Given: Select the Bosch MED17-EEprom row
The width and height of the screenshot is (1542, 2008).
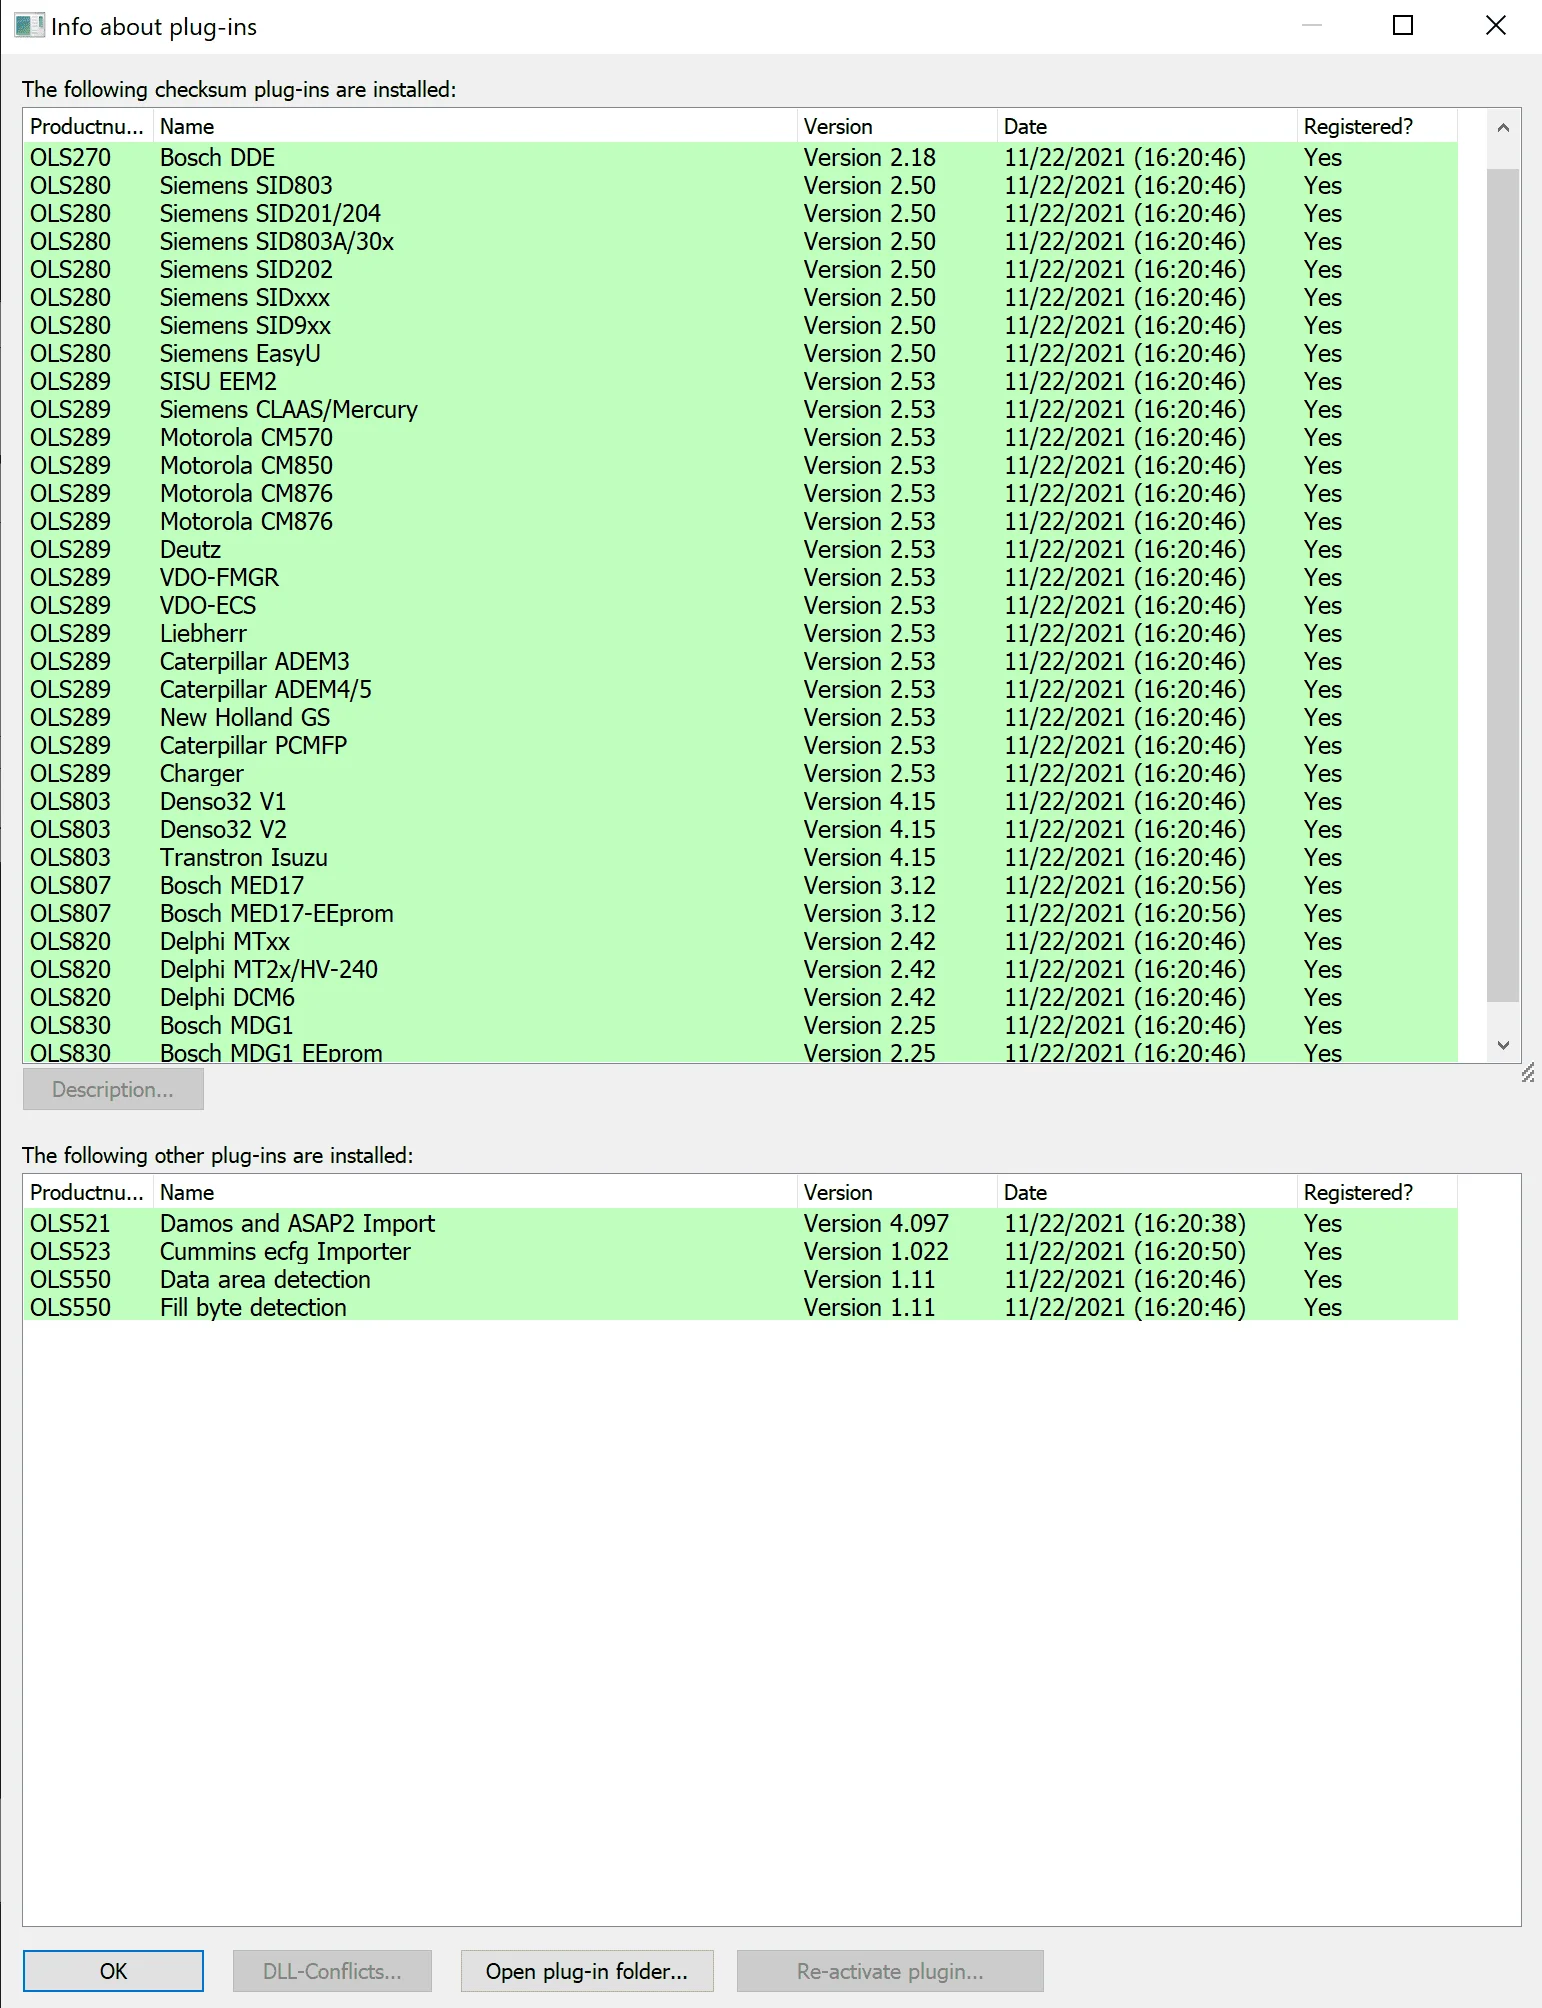Looking at the screenshot, I should coord(740,913).
